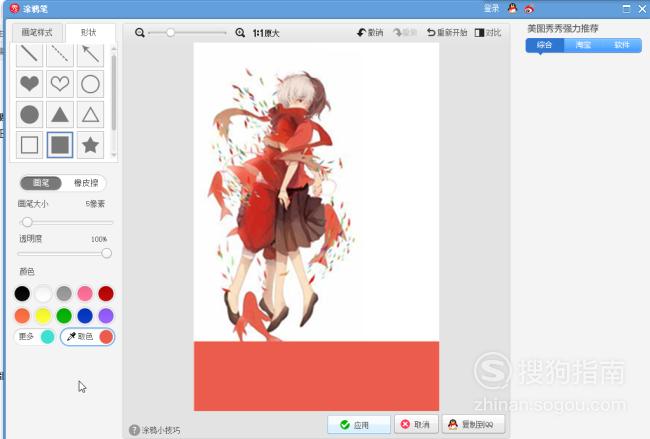Pick the purple color swatch
Screen dimensions: 650x439
click(106, 315)
